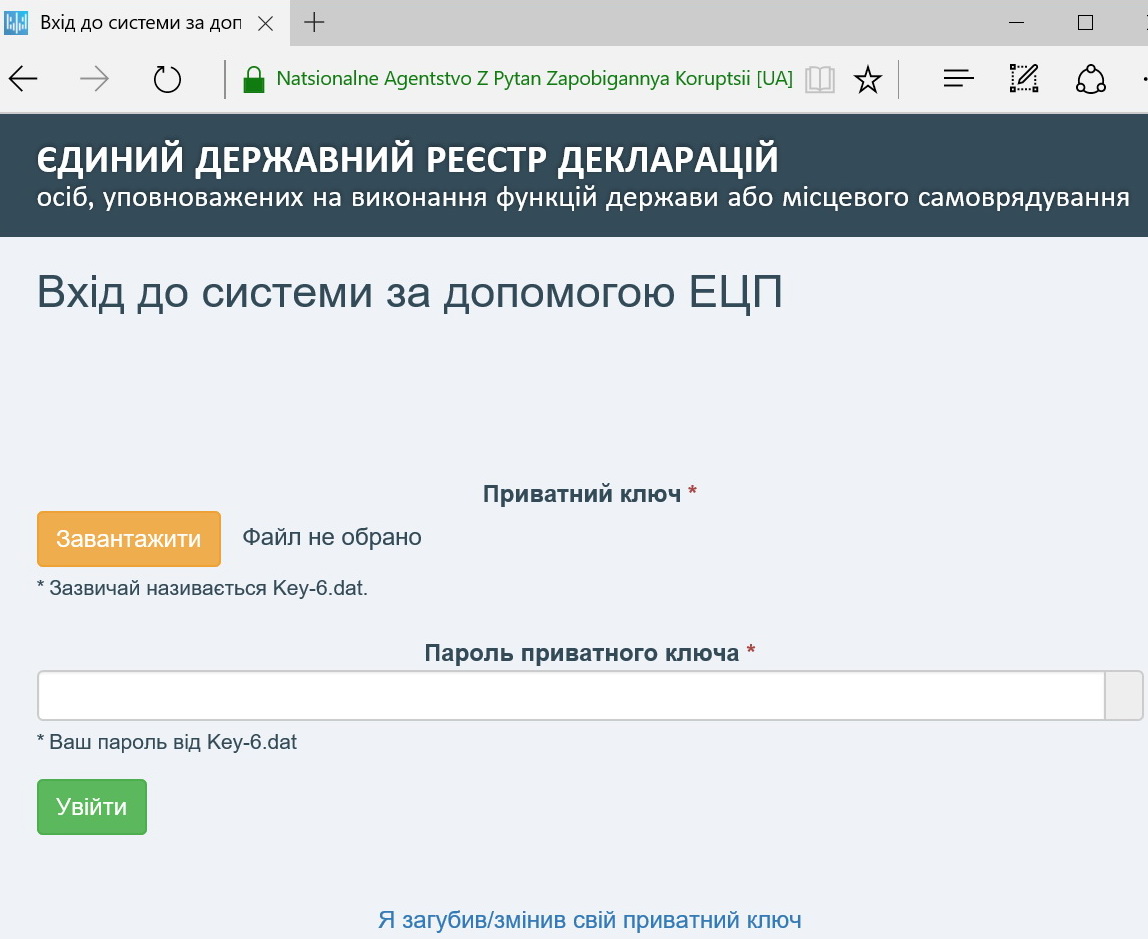
Task: Click the Share icon in toolbar
Action: [1090, 79]
